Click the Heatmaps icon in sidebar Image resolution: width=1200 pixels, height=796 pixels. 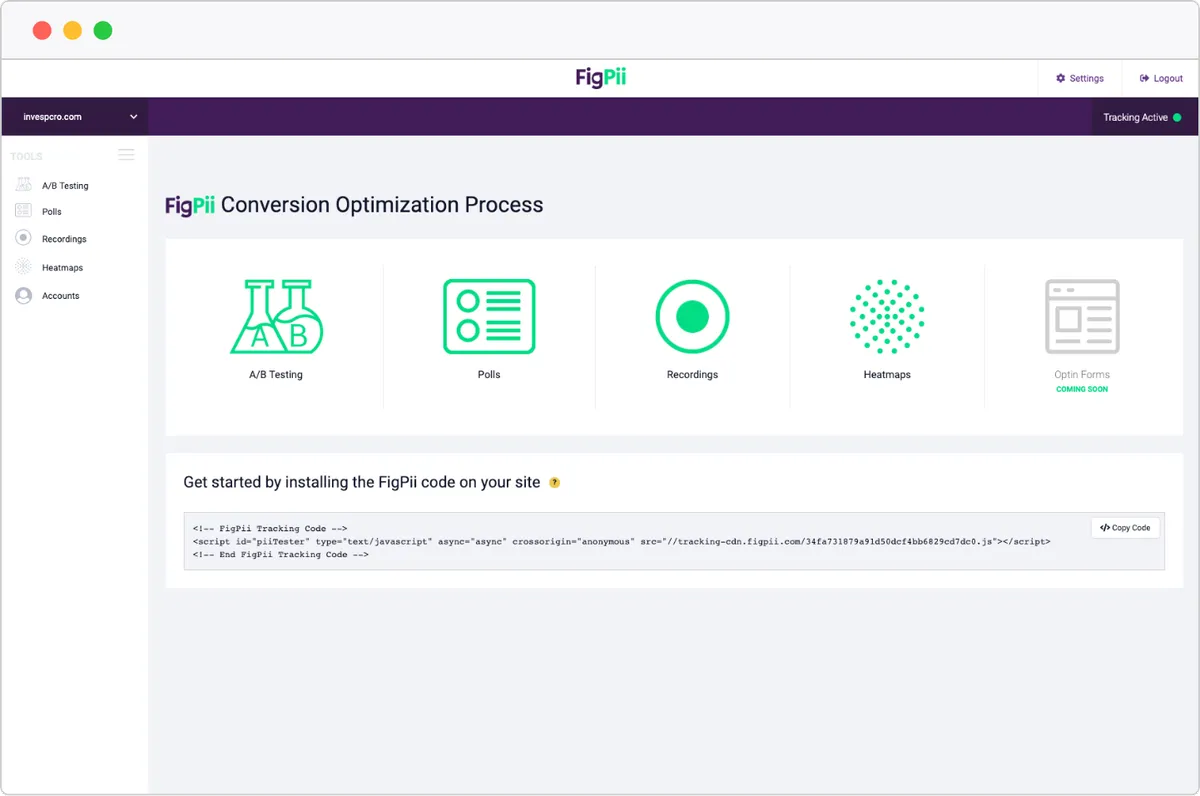coord(23,267)
